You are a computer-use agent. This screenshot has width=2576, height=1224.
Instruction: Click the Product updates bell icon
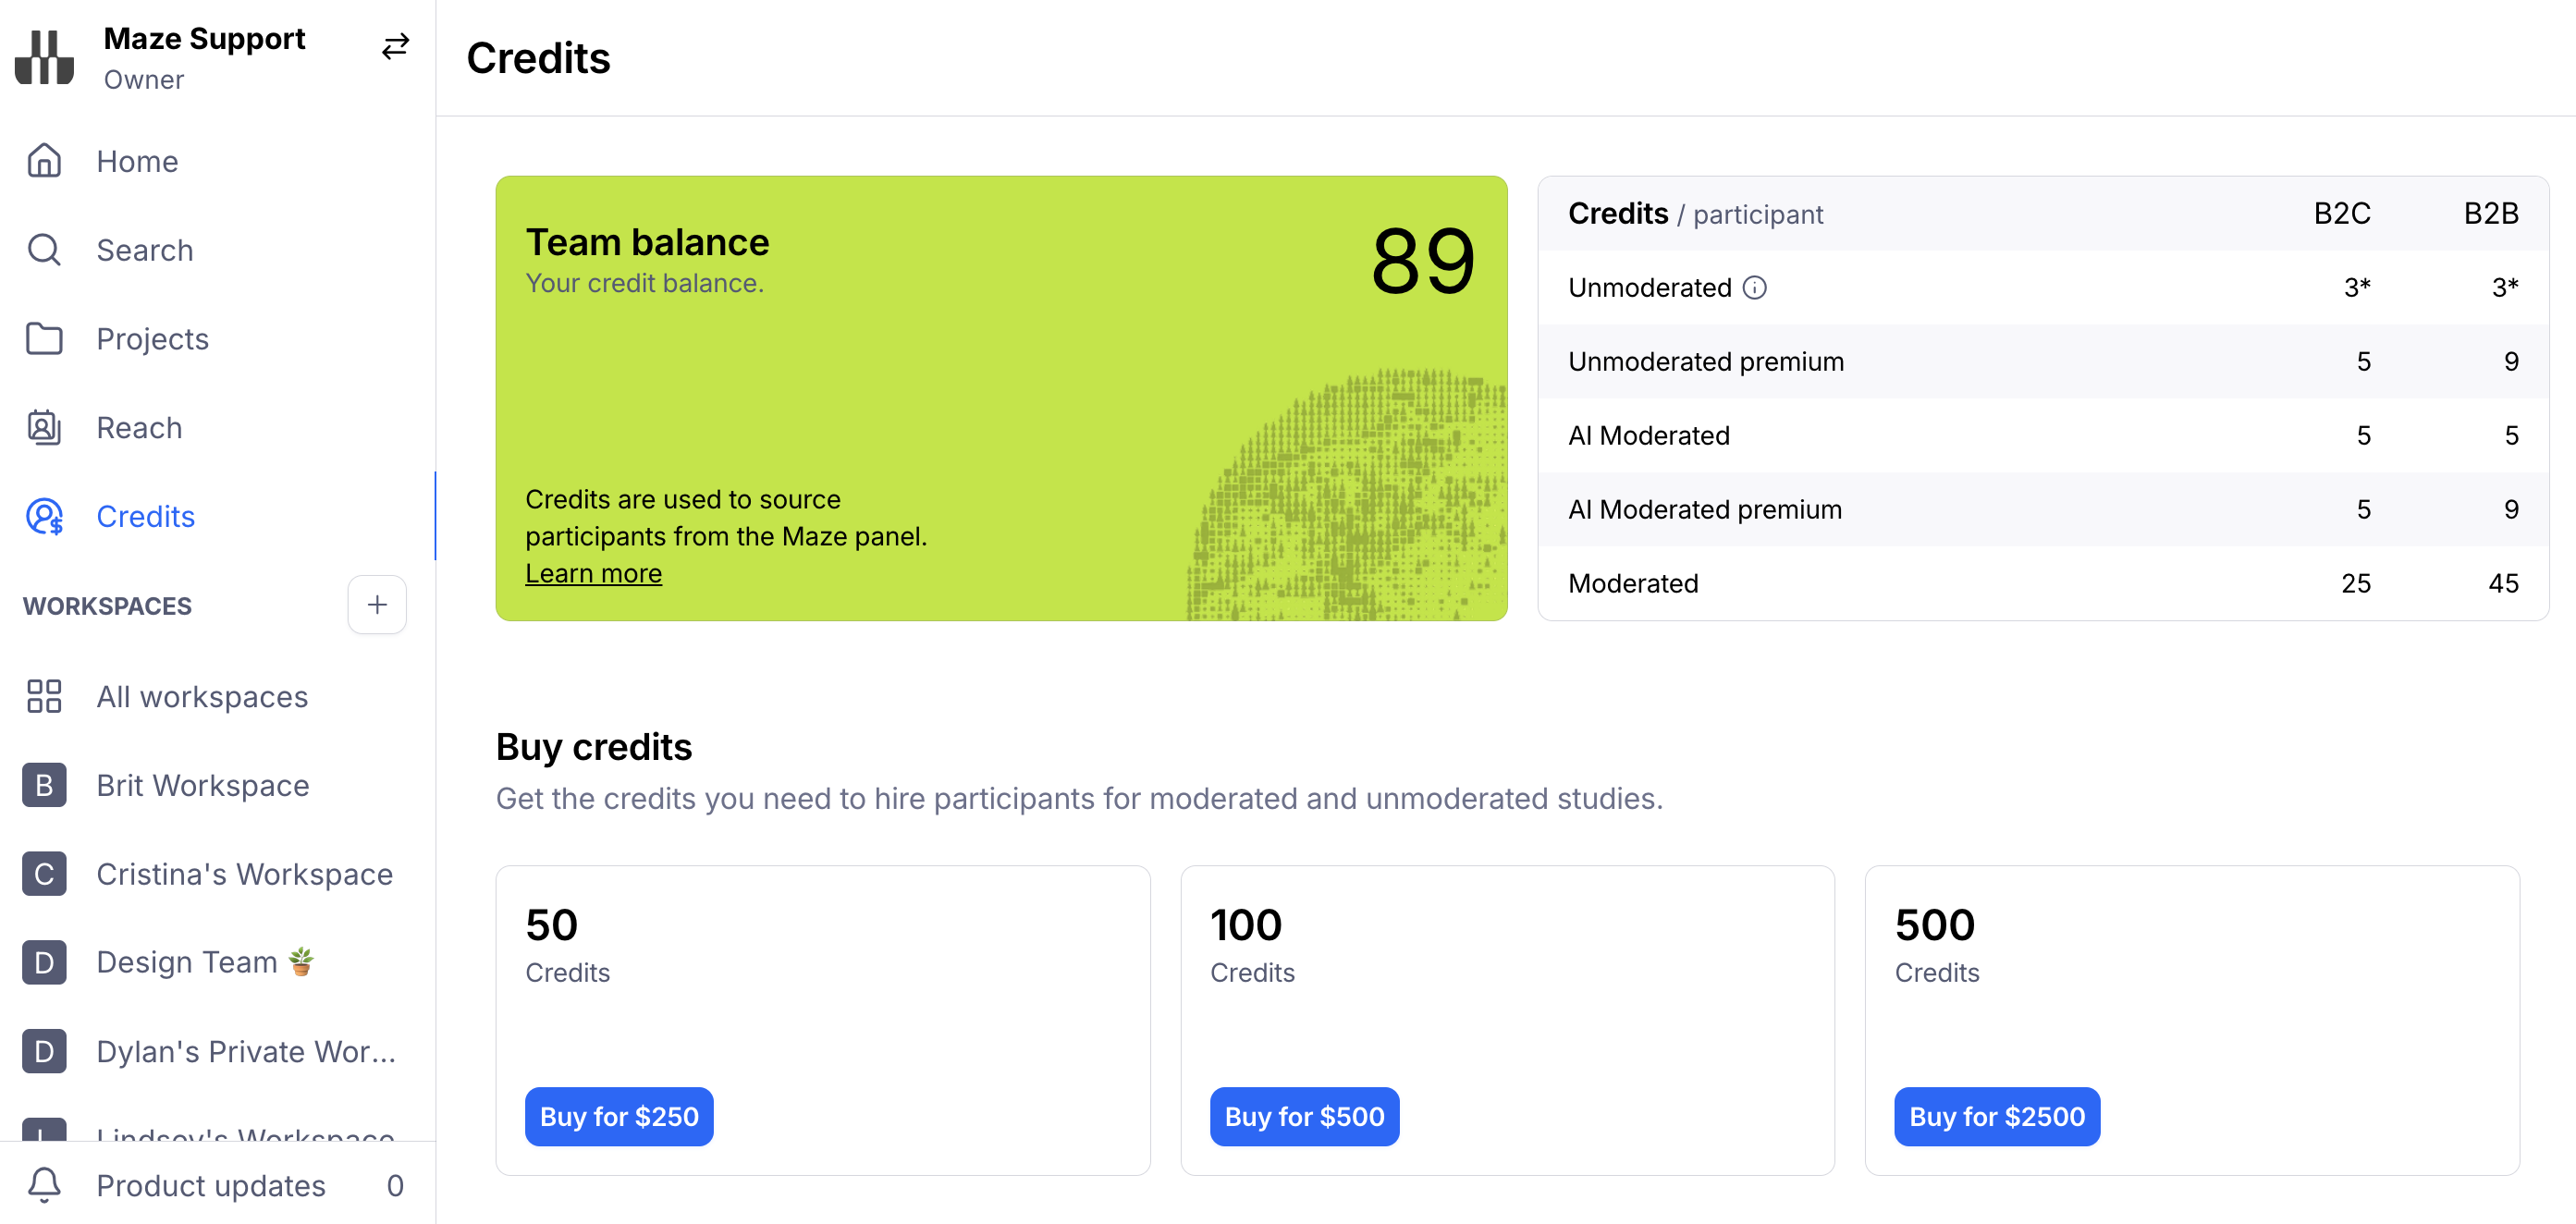44,1185
